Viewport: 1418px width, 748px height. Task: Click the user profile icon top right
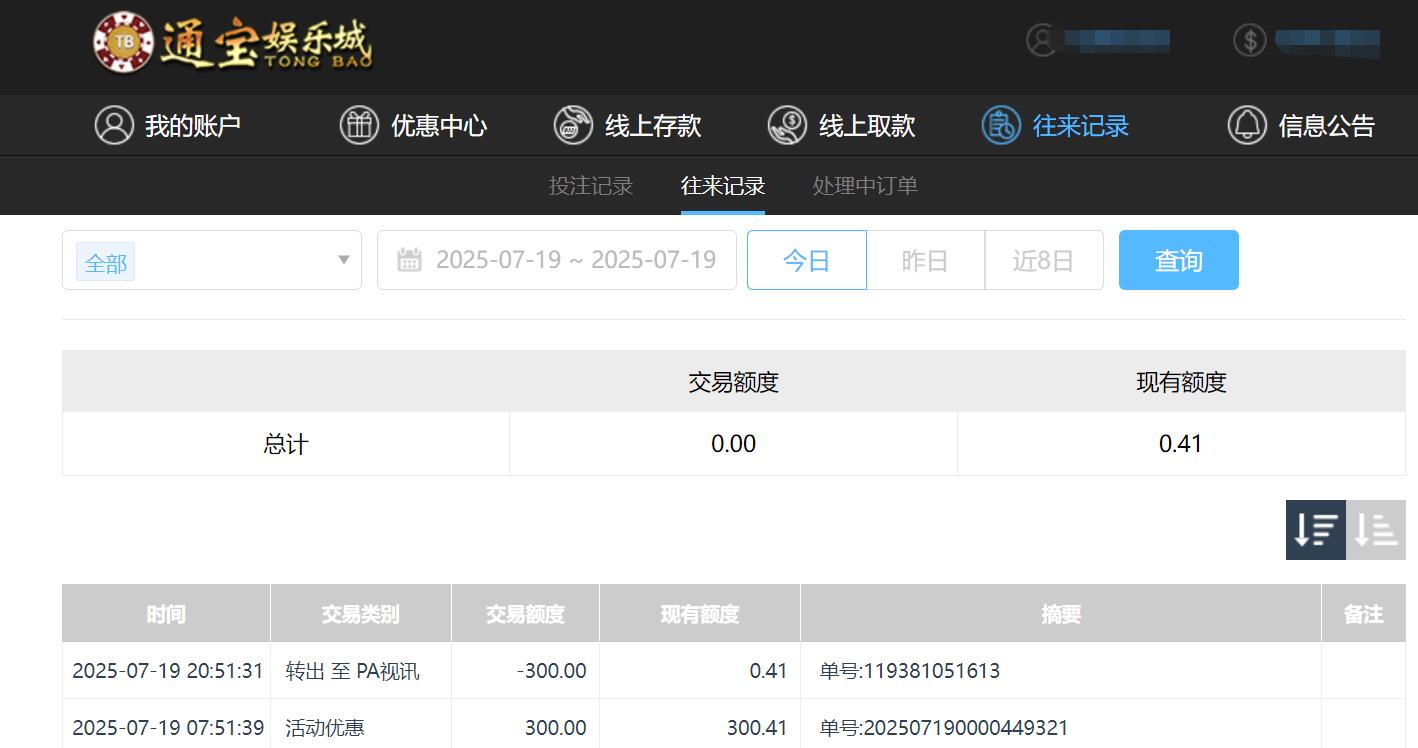click(x=1040, y=40)
